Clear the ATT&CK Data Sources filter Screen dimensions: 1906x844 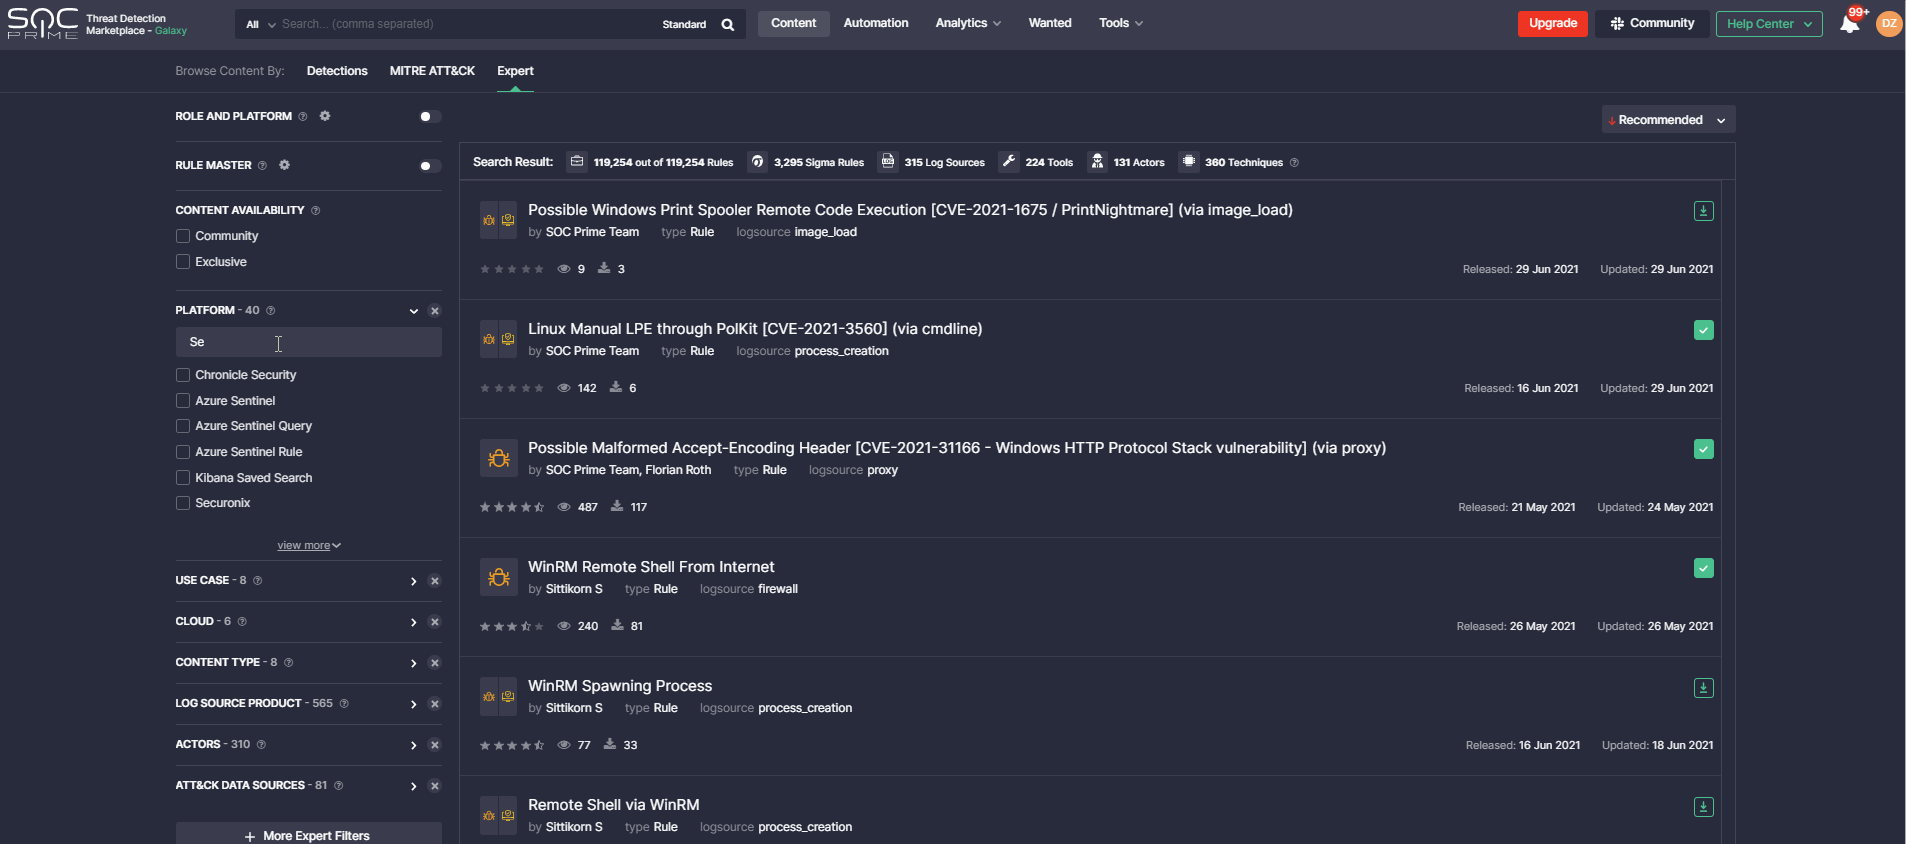[435, 786]
